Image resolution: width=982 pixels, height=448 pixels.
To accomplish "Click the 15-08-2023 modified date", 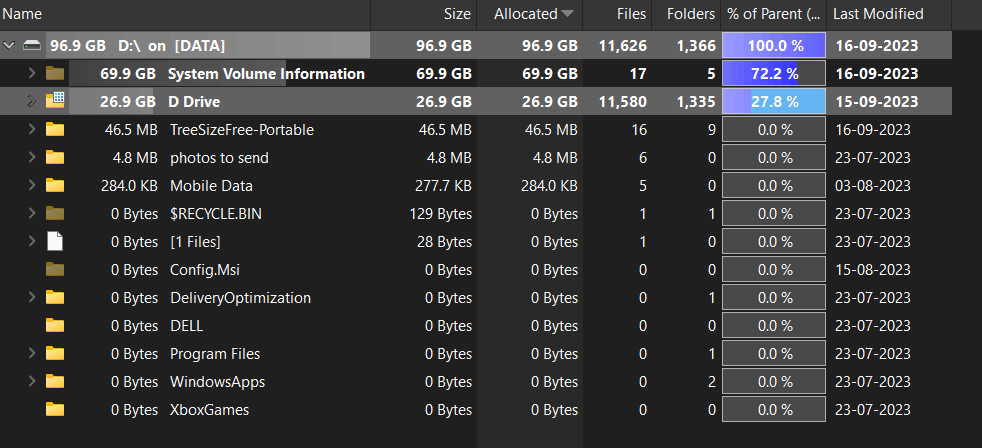I will click(872, 270).
